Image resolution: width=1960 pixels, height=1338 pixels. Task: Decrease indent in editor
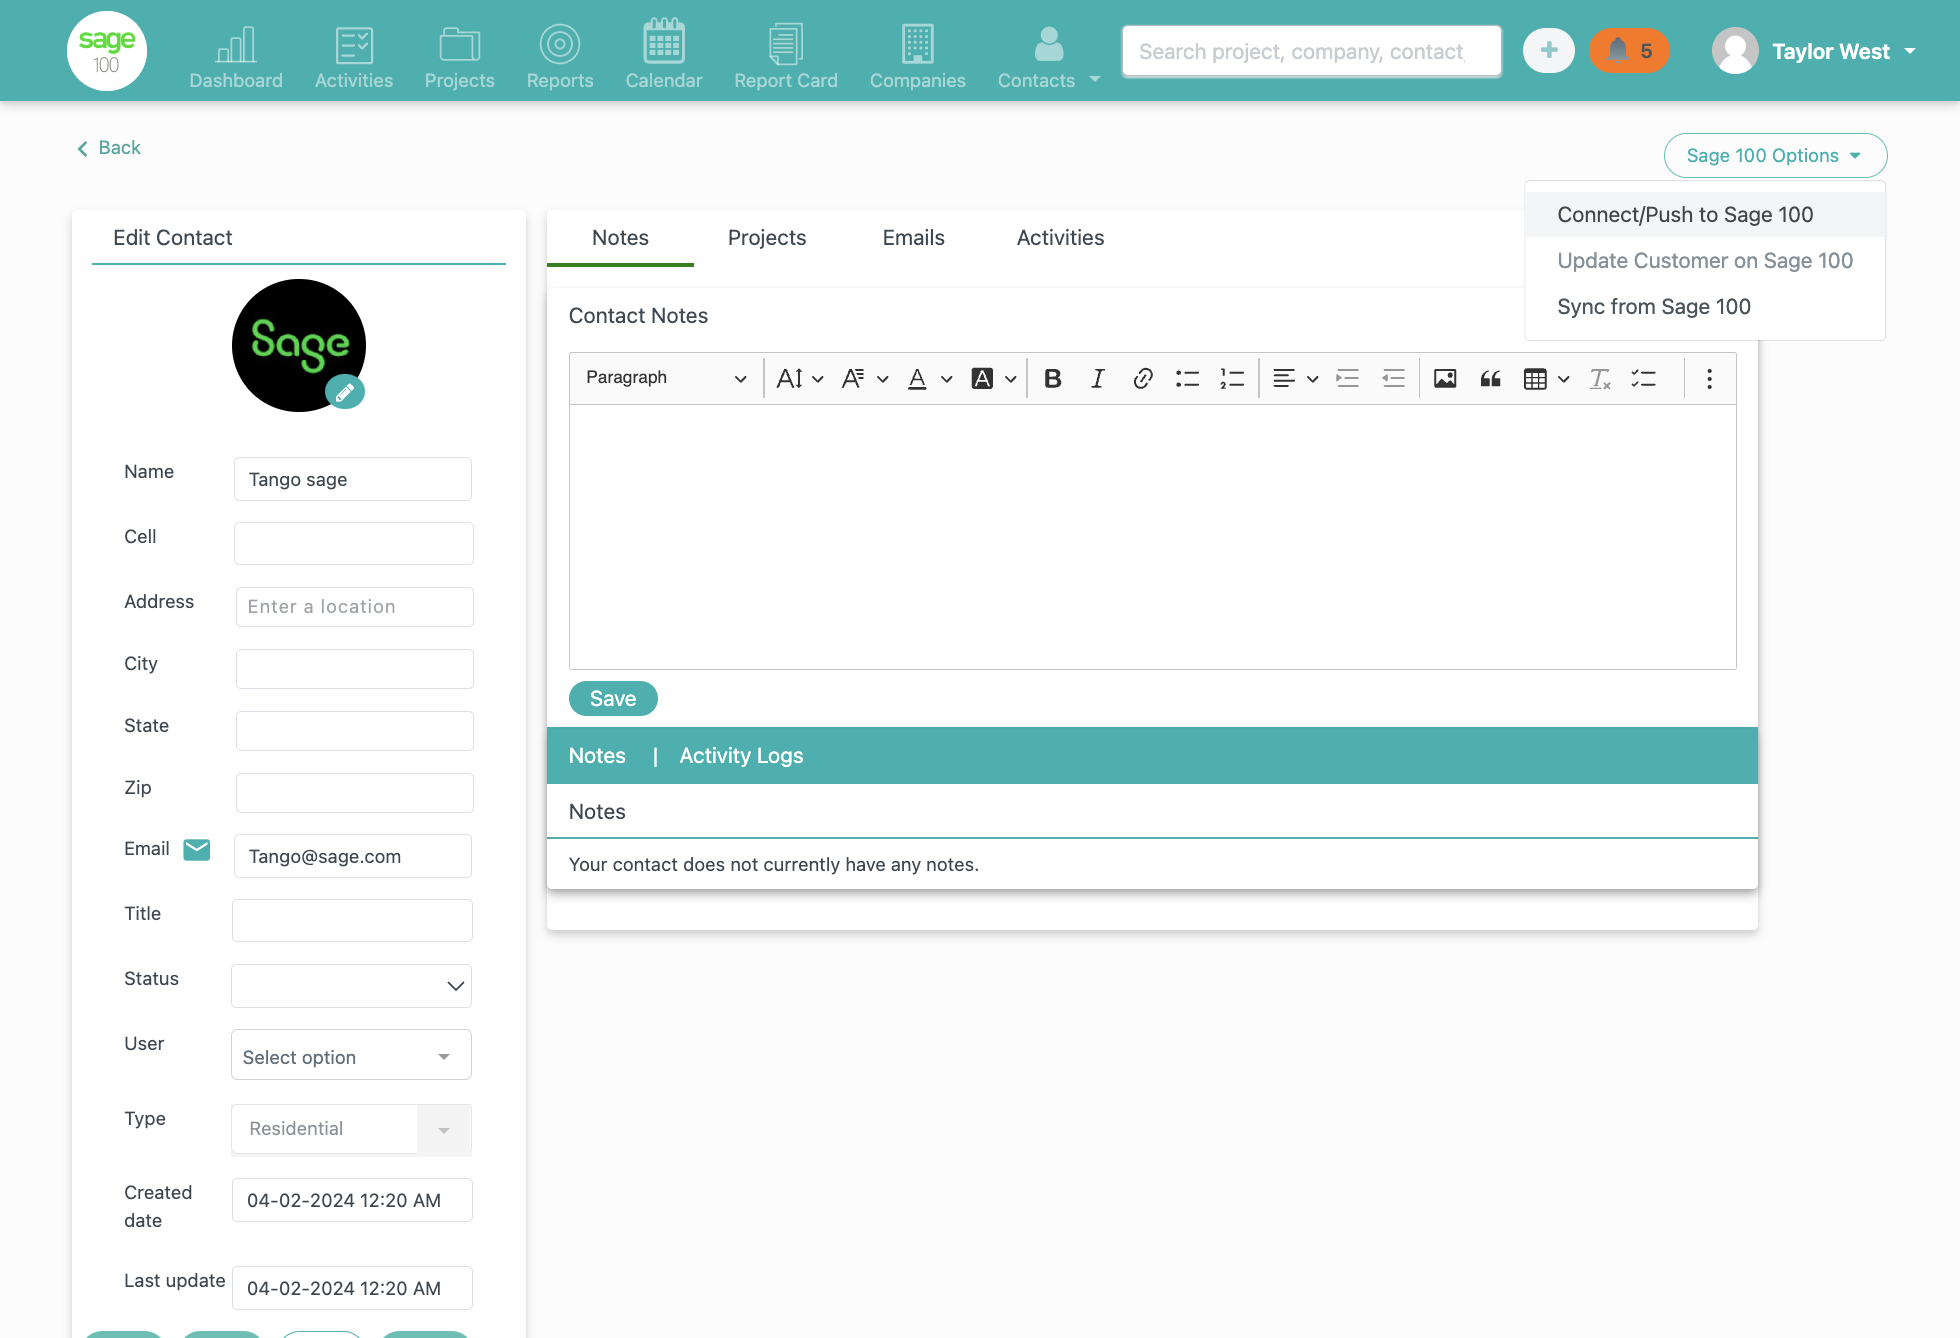point(1393,378)
